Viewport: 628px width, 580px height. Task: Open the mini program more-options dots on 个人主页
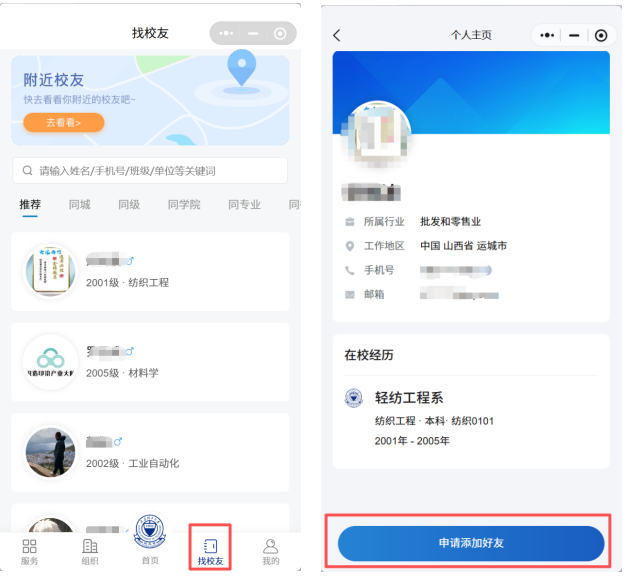tap(547, 35)
